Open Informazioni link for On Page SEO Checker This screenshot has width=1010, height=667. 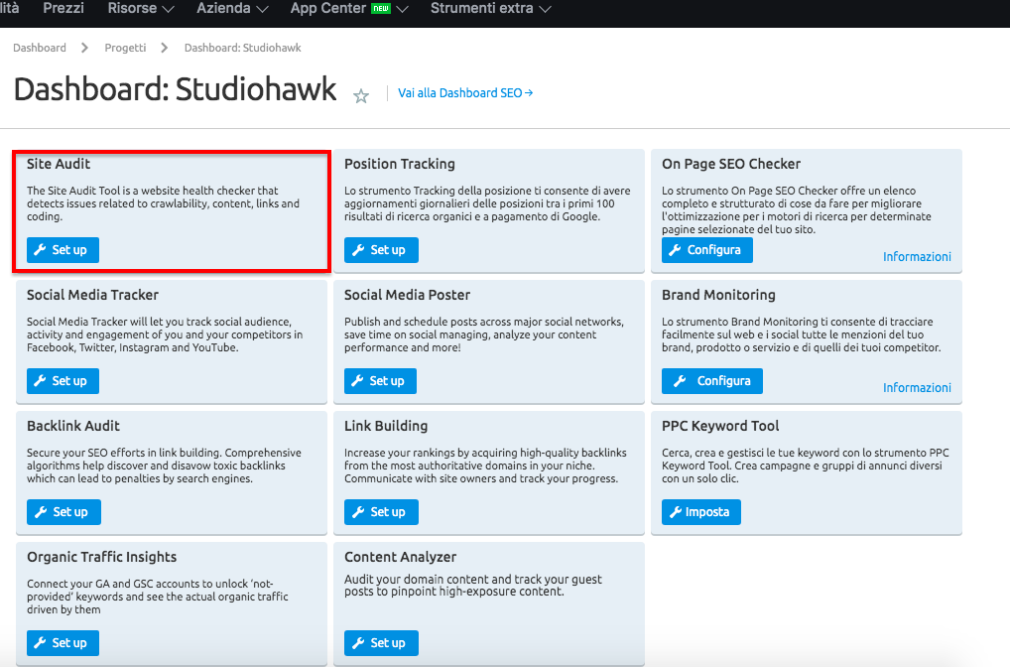click(x=917, y=257)
